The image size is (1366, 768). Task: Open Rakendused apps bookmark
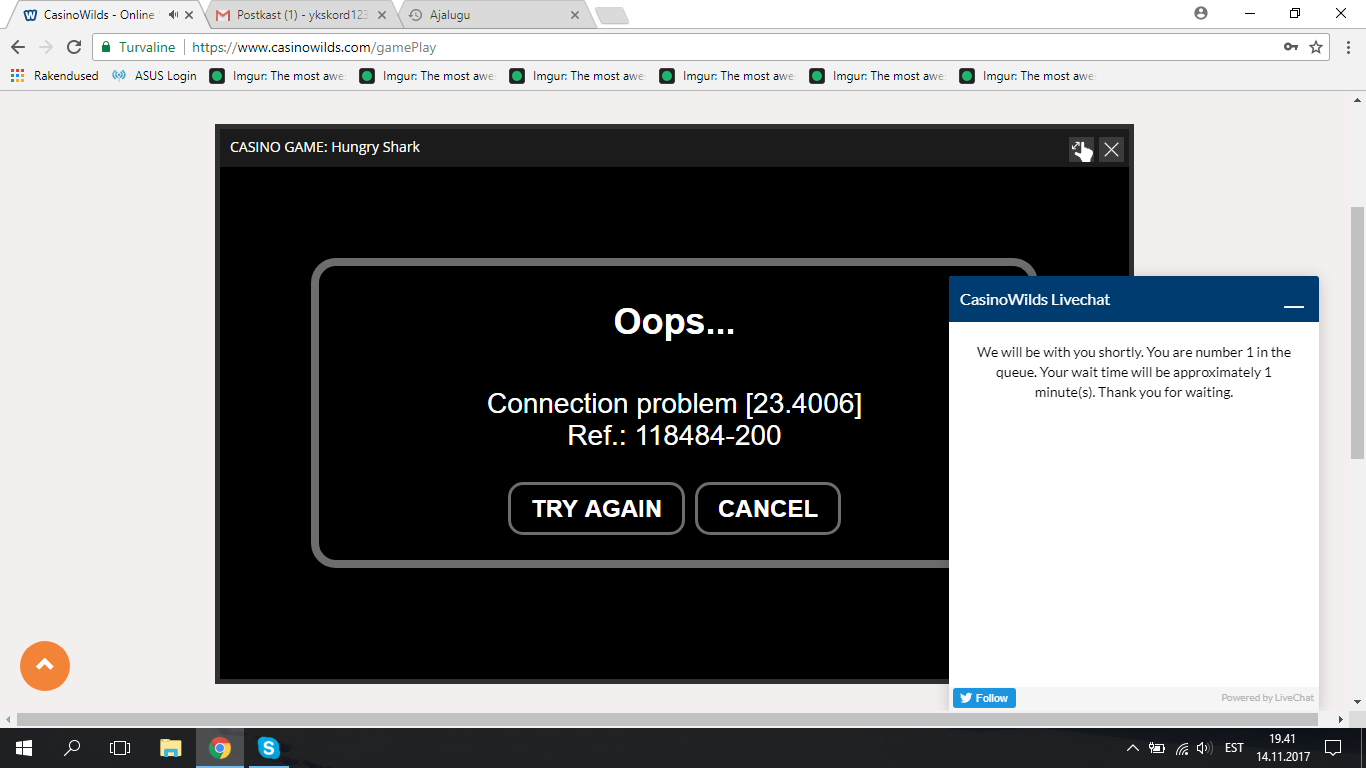pos(55,76)
